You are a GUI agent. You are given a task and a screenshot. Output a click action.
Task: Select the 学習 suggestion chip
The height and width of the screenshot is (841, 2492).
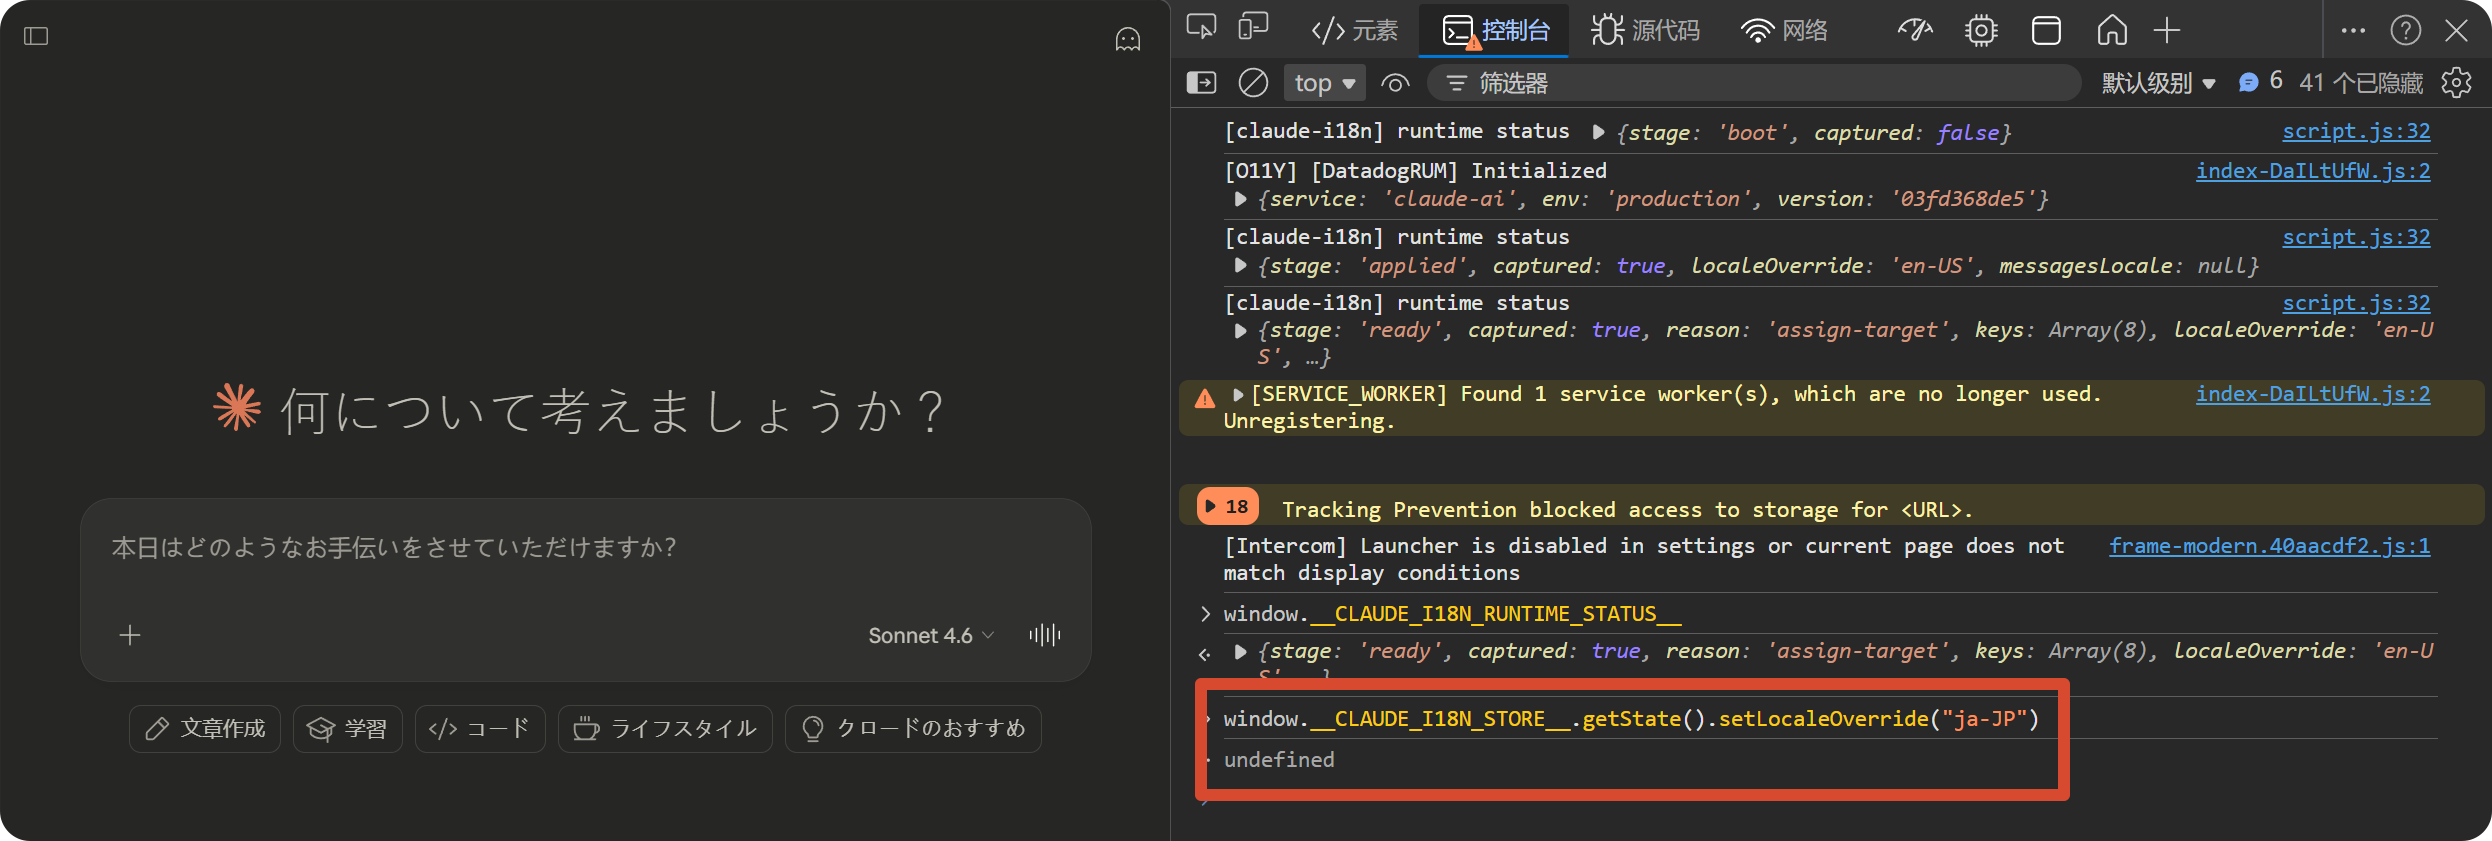pyautogui.click(x=347, y=728)
